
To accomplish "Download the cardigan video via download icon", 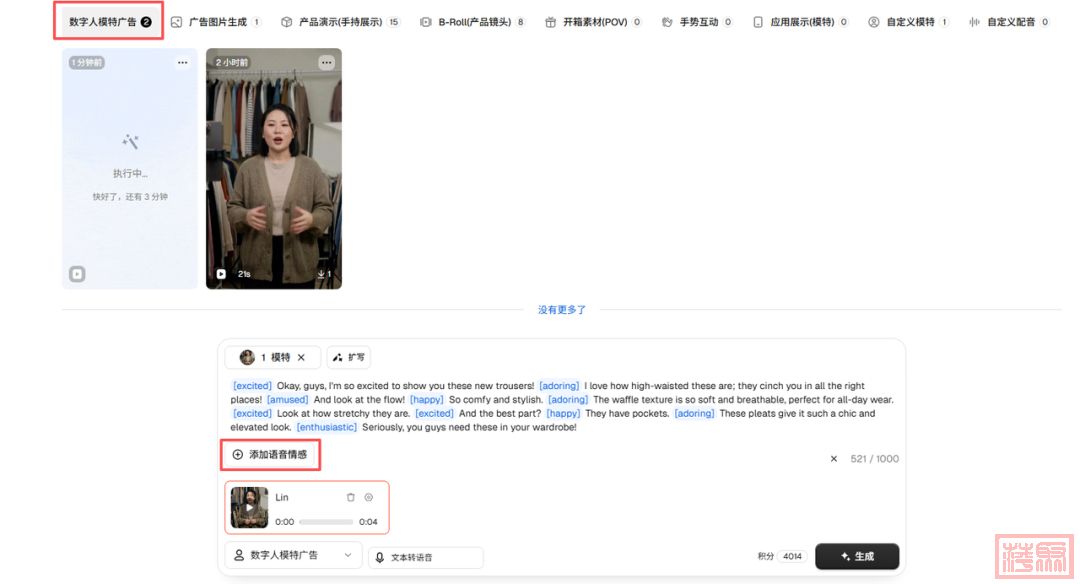I will (322, 274).
